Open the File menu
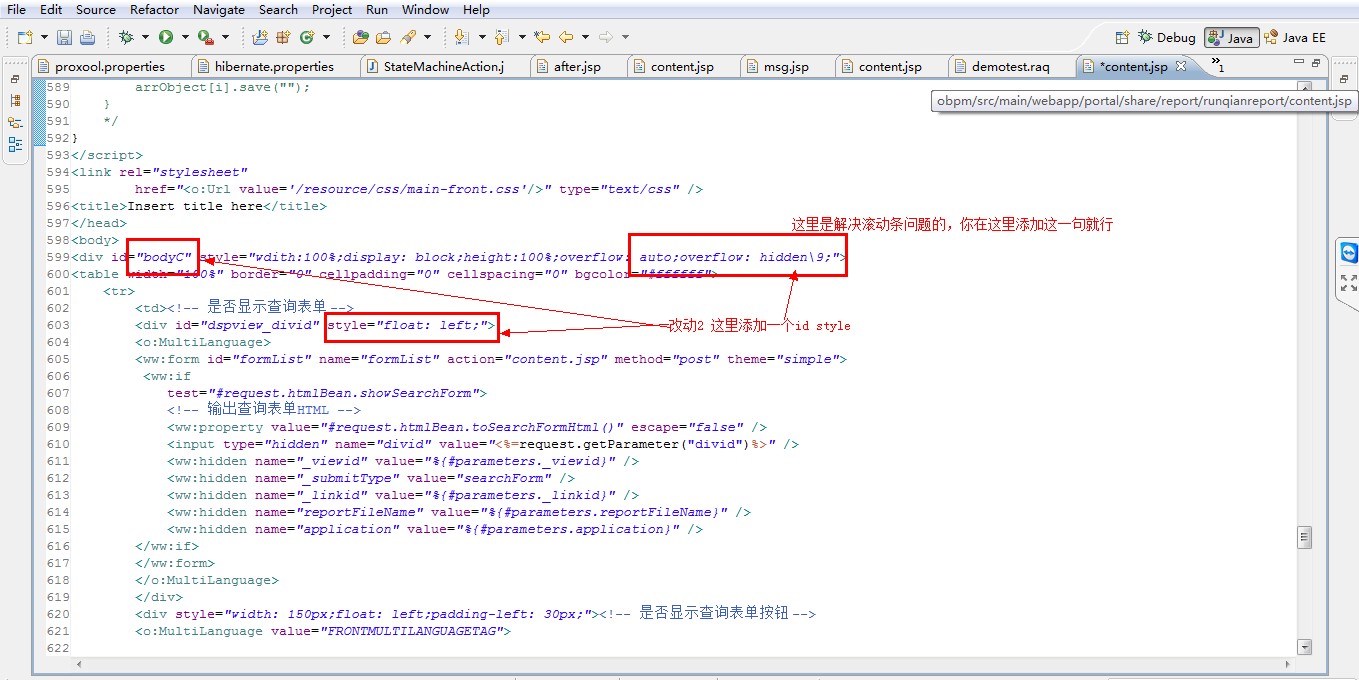Viewport: 1359px width, 680px height. coord(16,9)
